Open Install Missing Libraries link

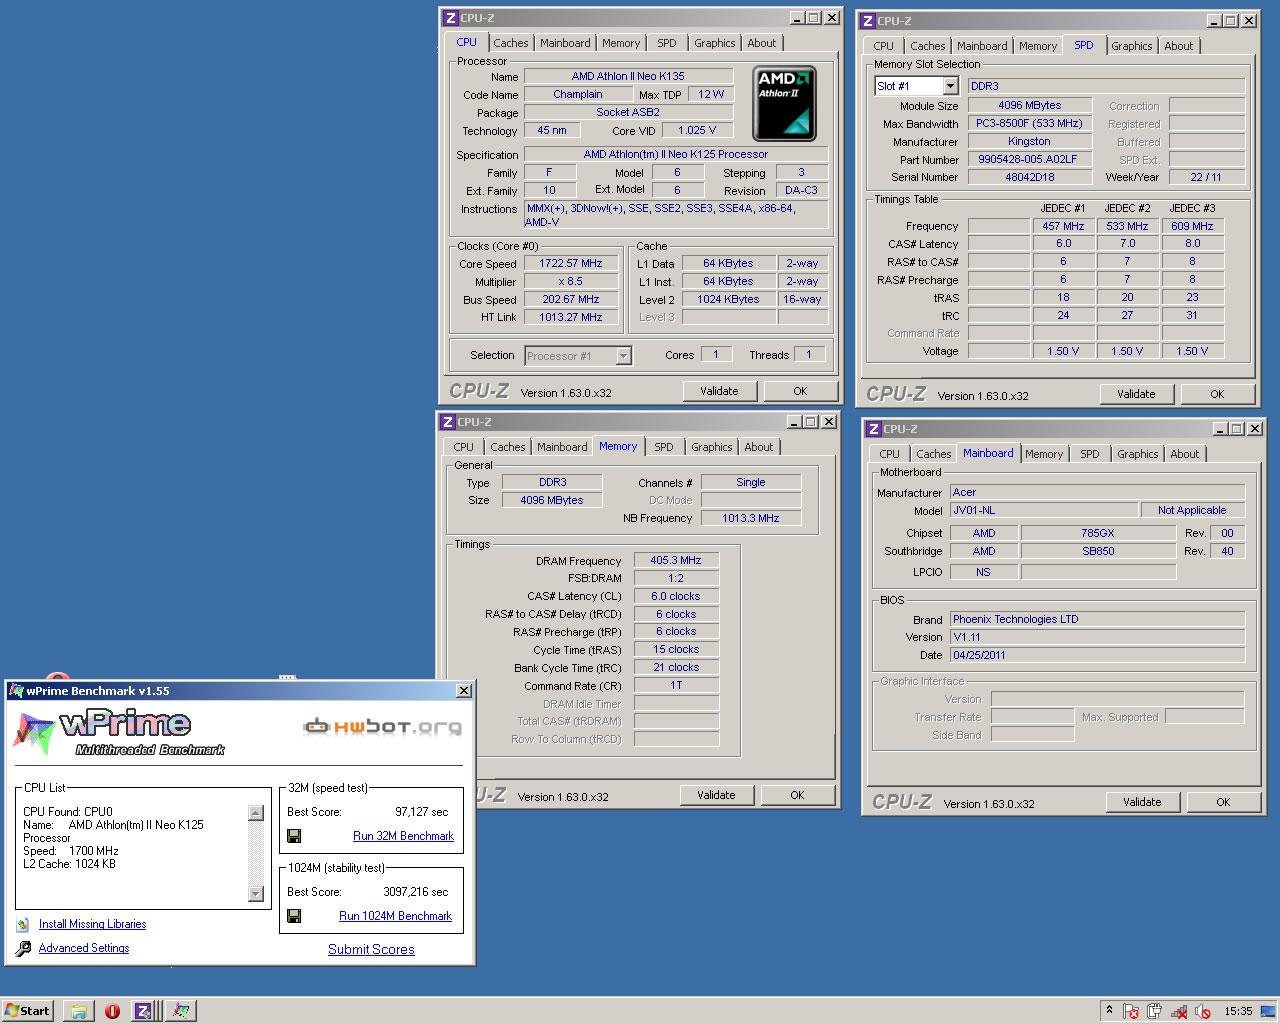coord(92,924)
